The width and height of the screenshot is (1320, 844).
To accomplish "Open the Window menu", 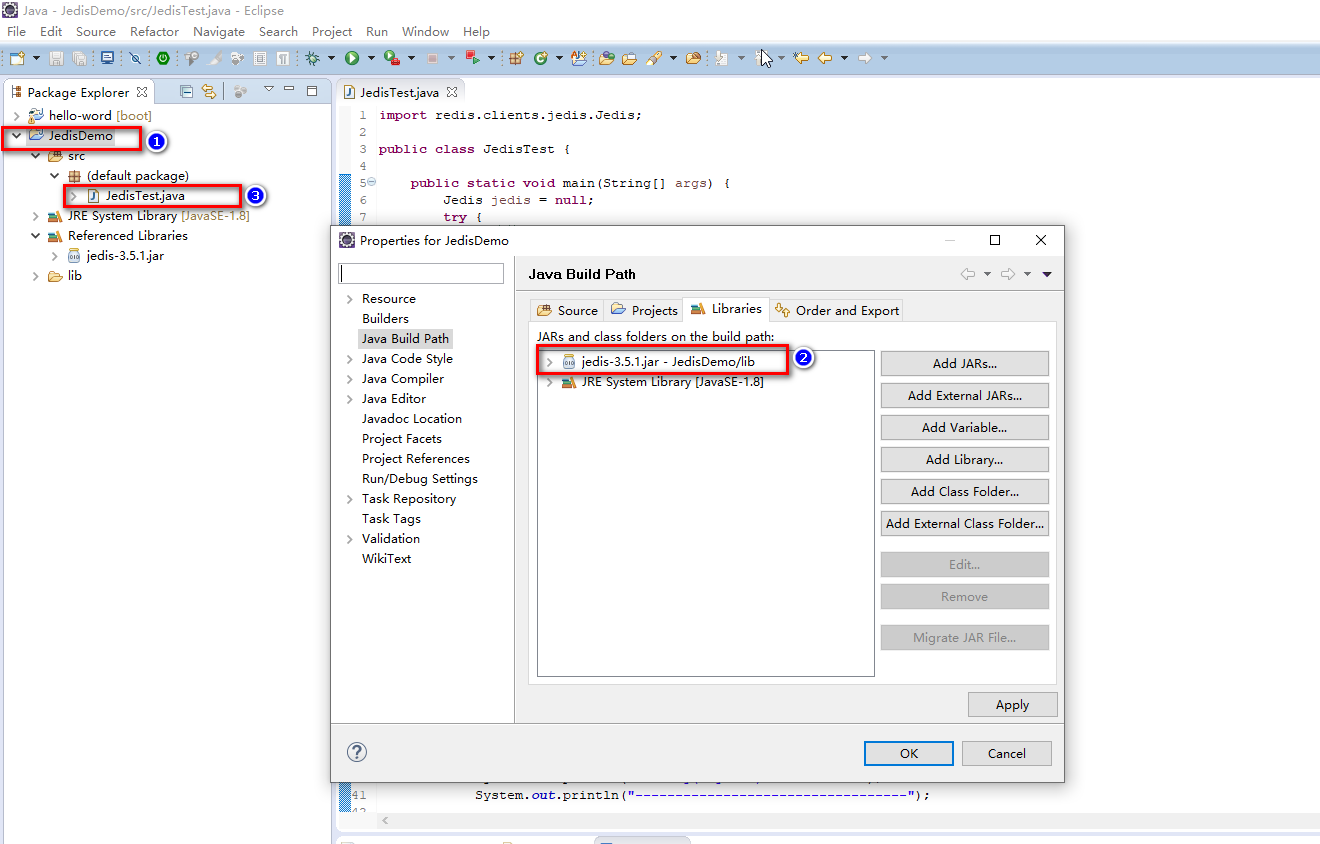I will tap(425, 31).
